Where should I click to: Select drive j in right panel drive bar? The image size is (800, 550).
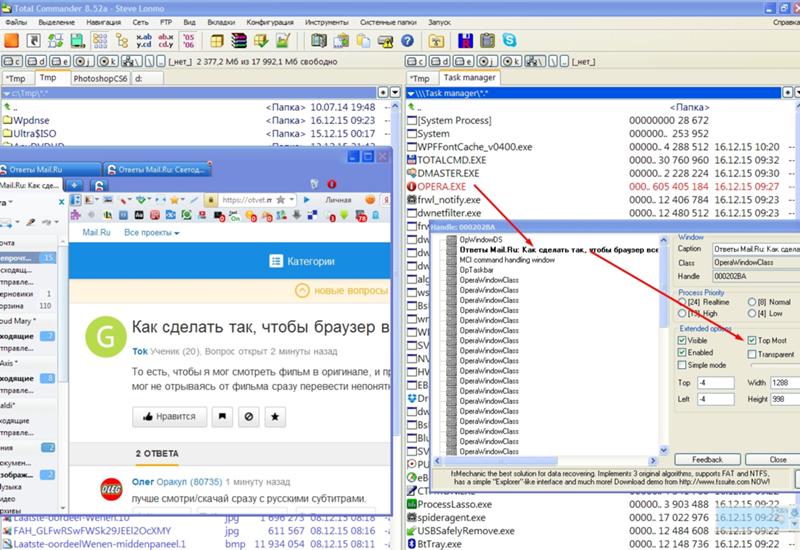[487, 61]
